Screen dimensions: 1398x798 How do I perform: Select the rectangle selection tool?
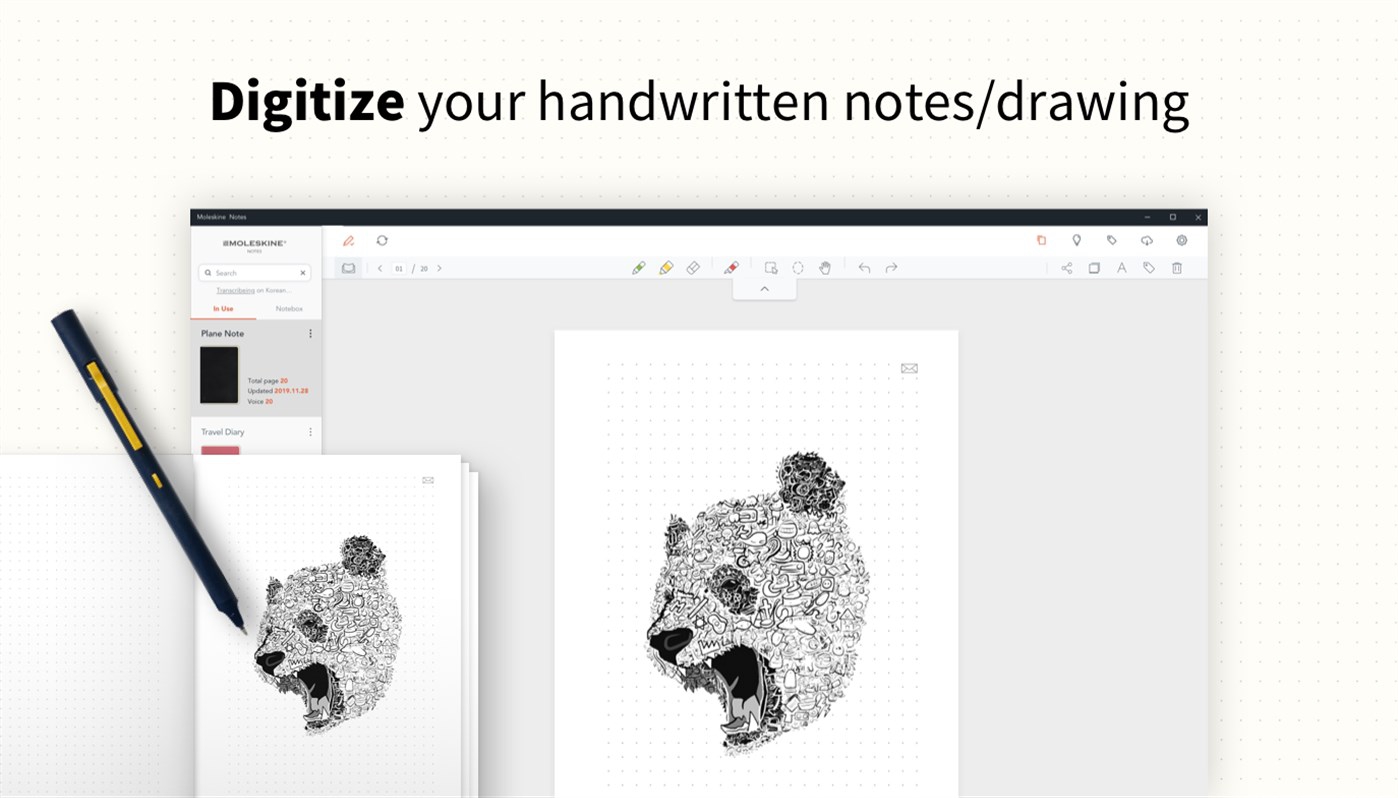point(771,268)
